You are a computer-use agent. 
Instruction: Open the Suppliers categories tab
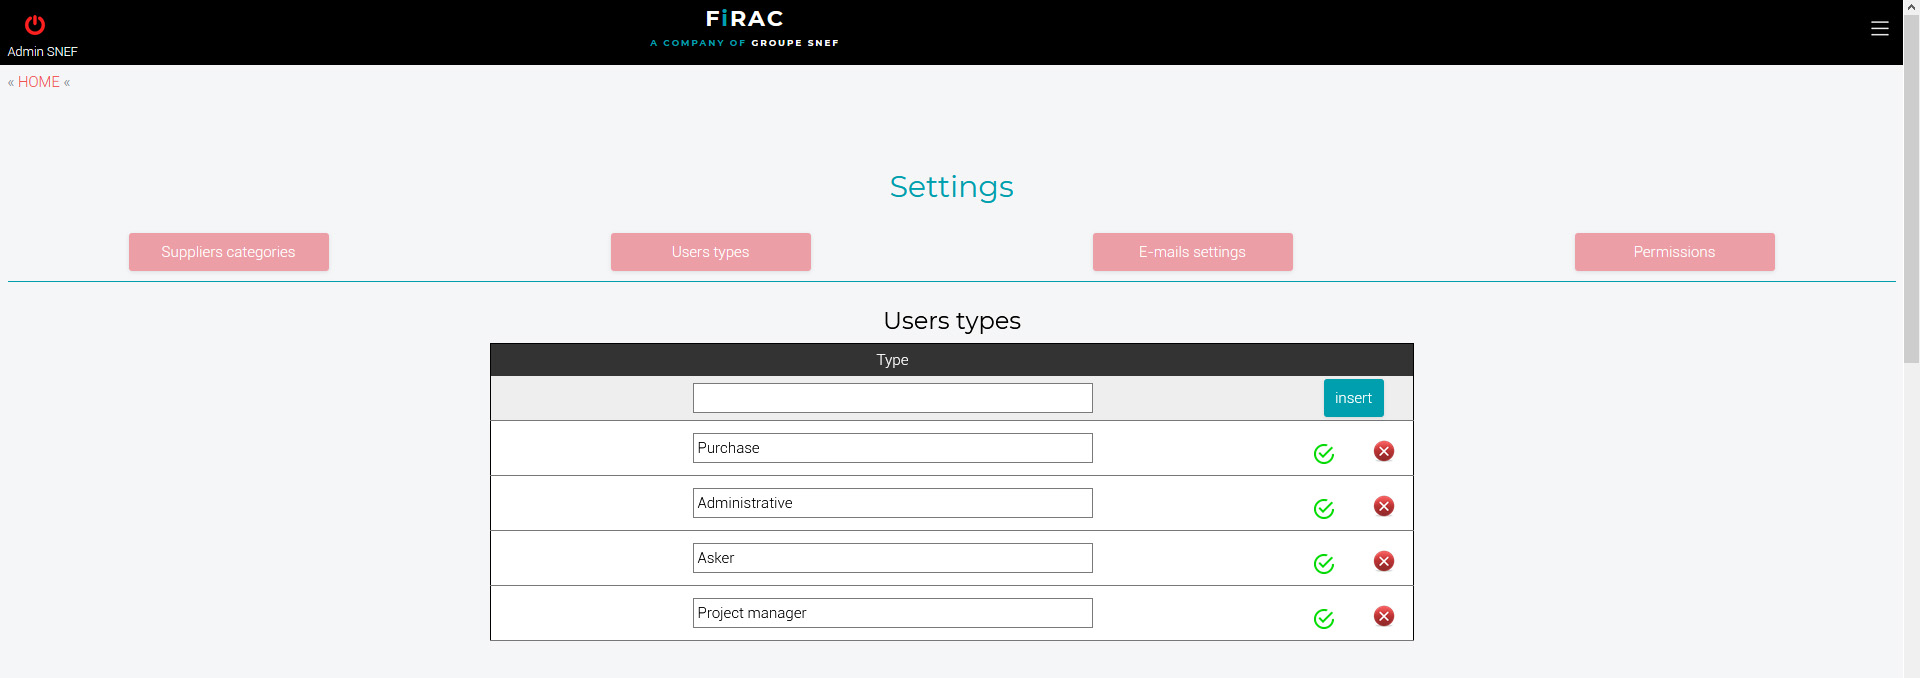tap(228, 252)
